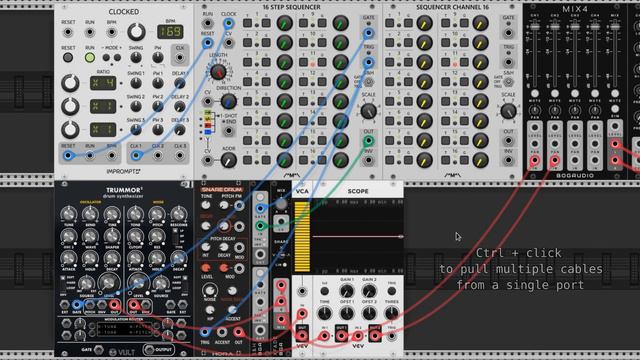640x360 pixels.
Task: Click the Snare Drum ACCENT input port
Action: pyautogui.click(x=222, y=332)
